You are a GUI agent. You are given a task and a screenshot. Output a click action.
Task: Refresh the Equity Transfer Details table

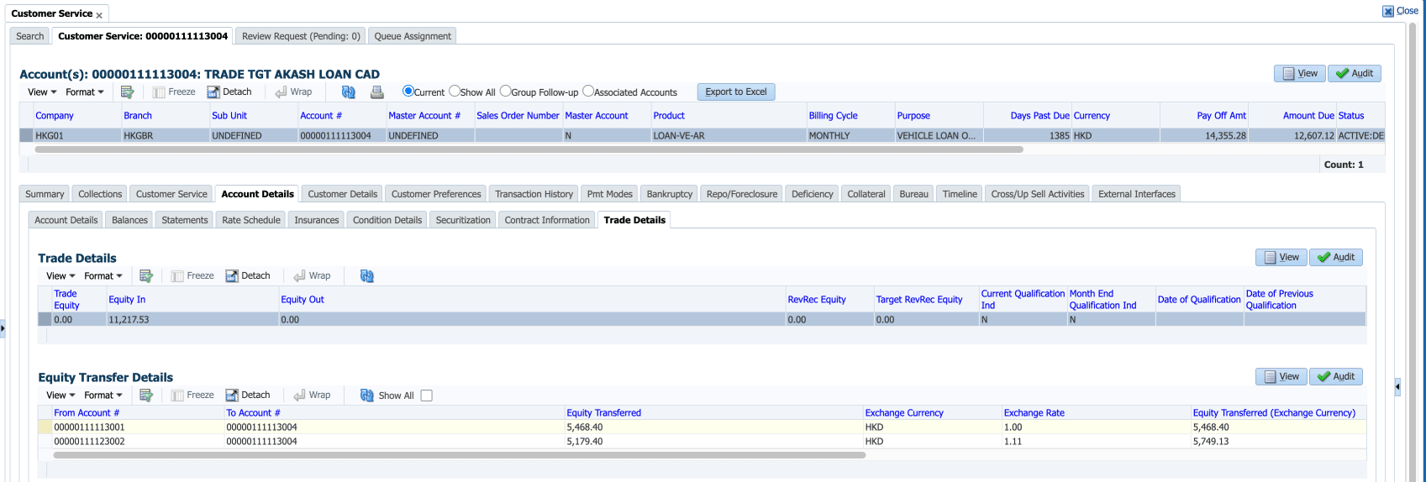click(367, 396)
